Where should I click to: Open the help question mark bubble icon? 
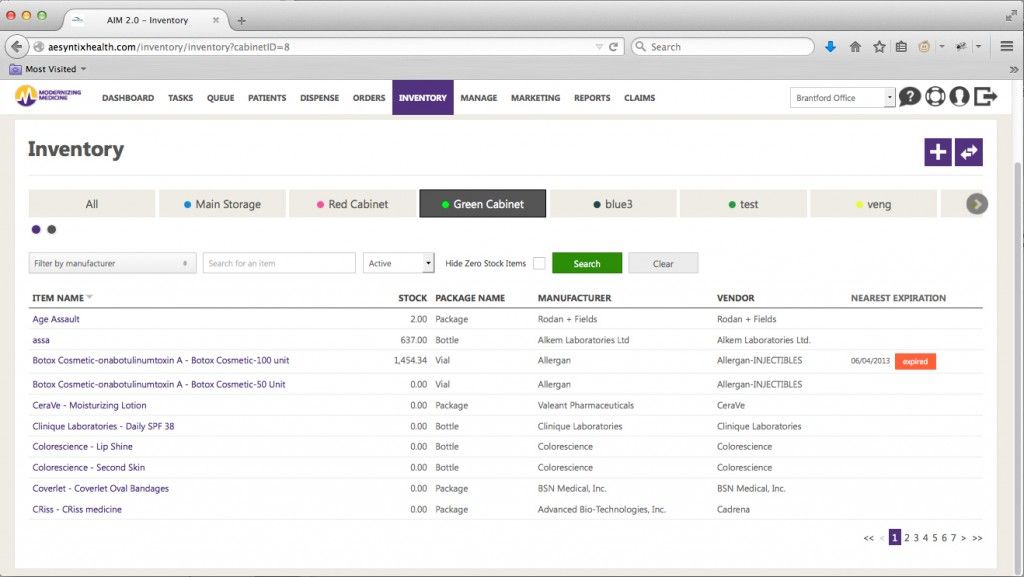909,97
